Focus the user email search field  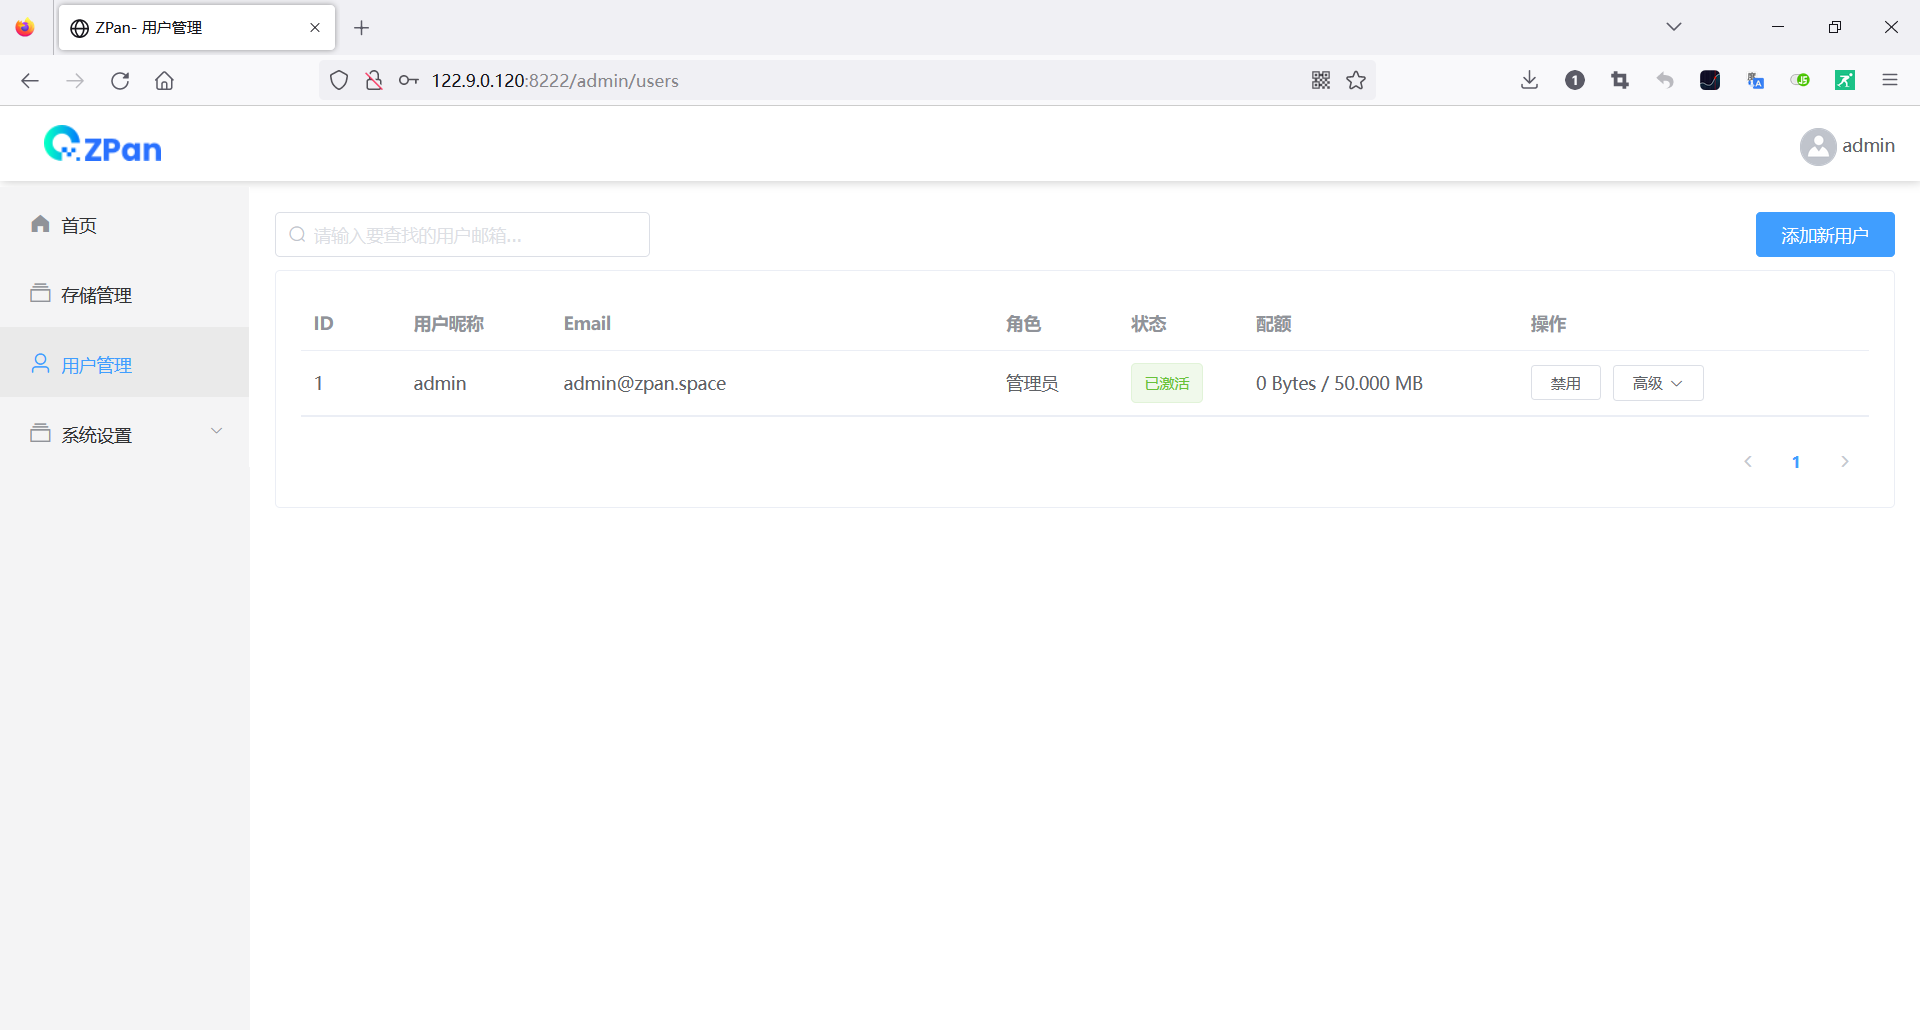462,235
